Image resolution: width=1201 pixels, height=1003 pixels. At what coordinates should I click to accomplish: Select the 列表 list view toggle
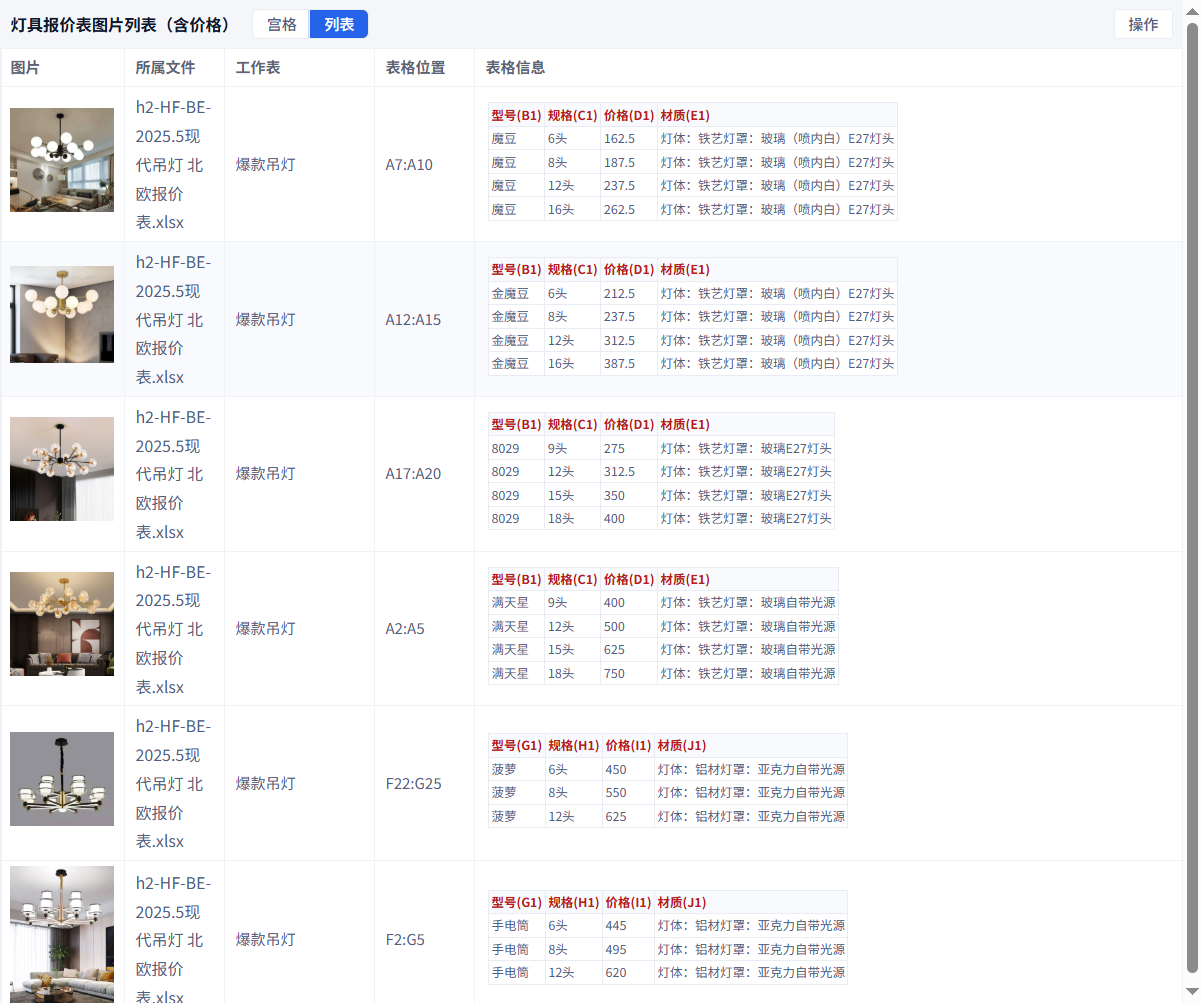tap(339, 25)
